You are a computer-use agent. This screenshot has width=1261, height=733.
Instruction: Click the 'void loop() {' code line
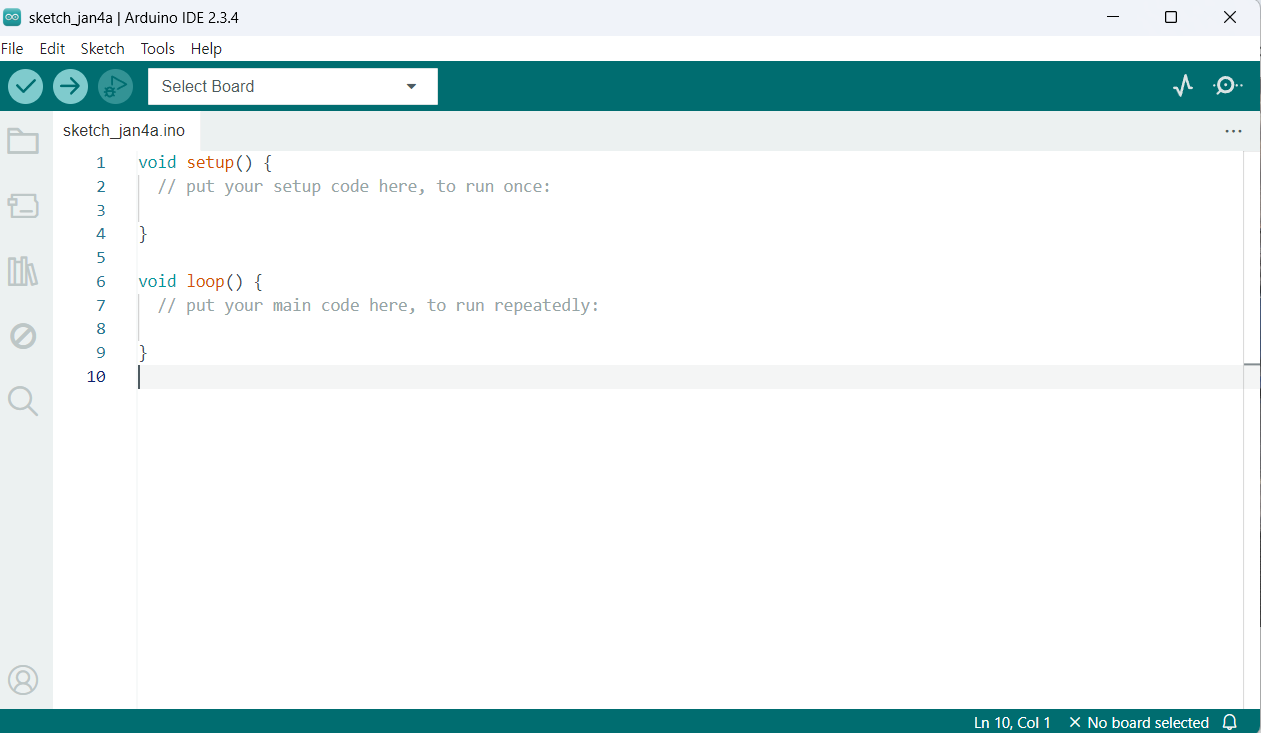(200, 281)
